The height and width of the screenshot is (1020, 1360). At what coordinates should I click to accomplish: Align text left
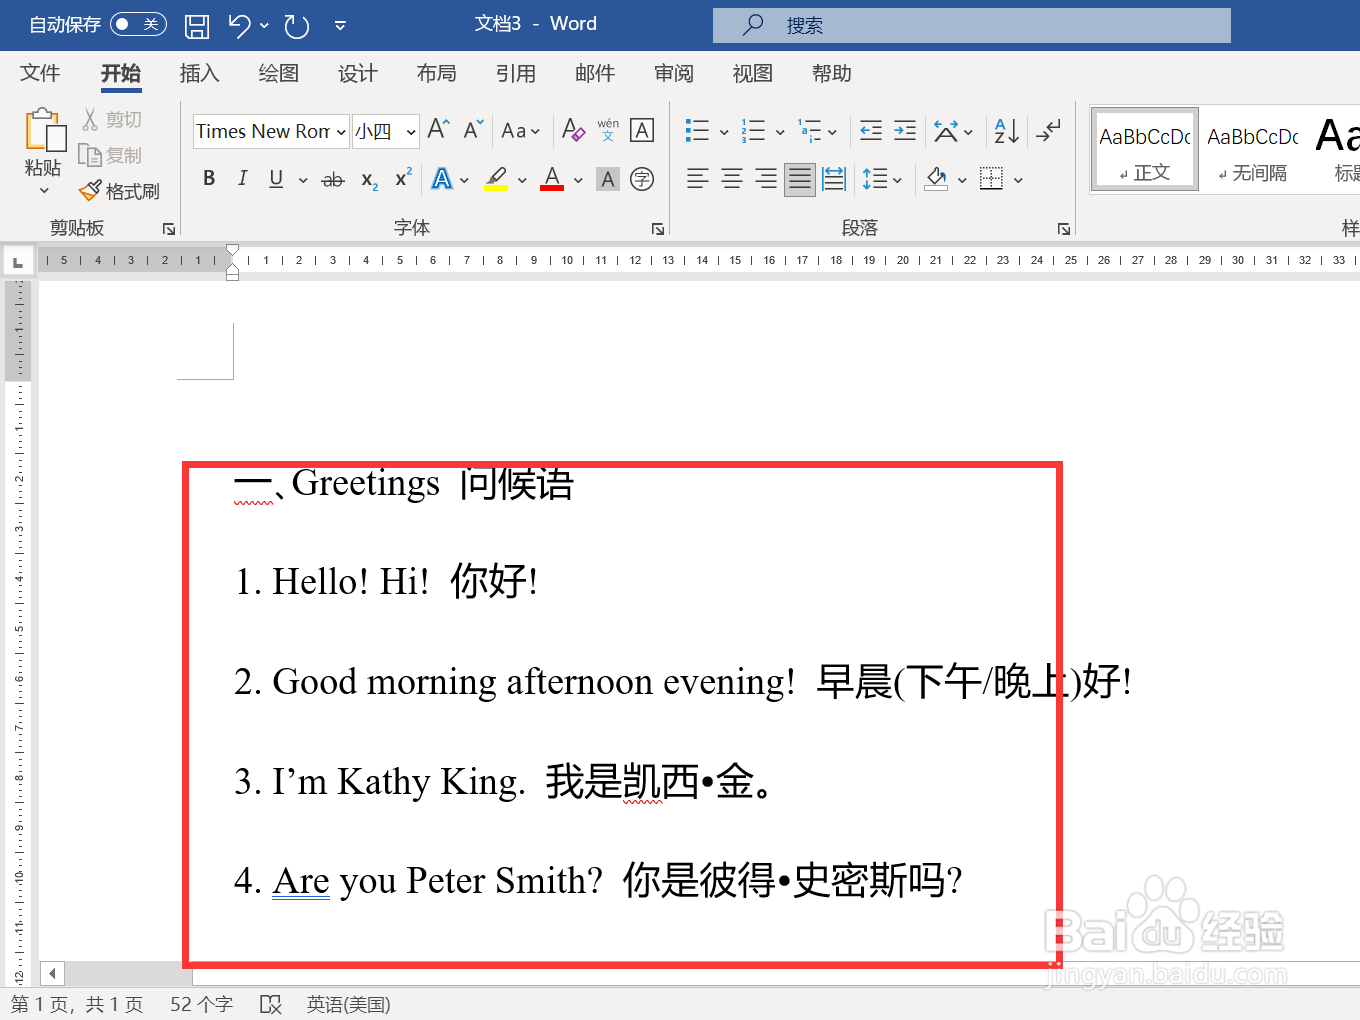pos(698,179)
